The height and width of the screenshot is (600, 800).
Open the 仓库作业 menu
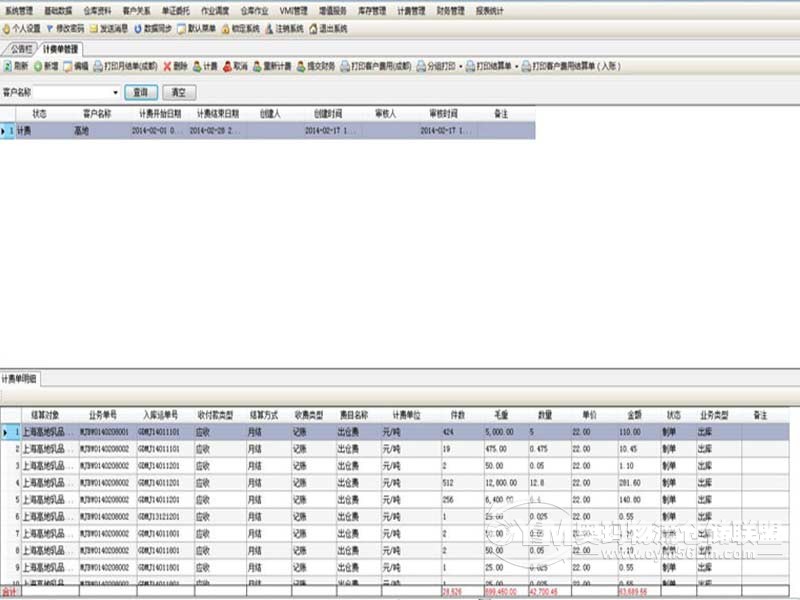pos(255,11)
